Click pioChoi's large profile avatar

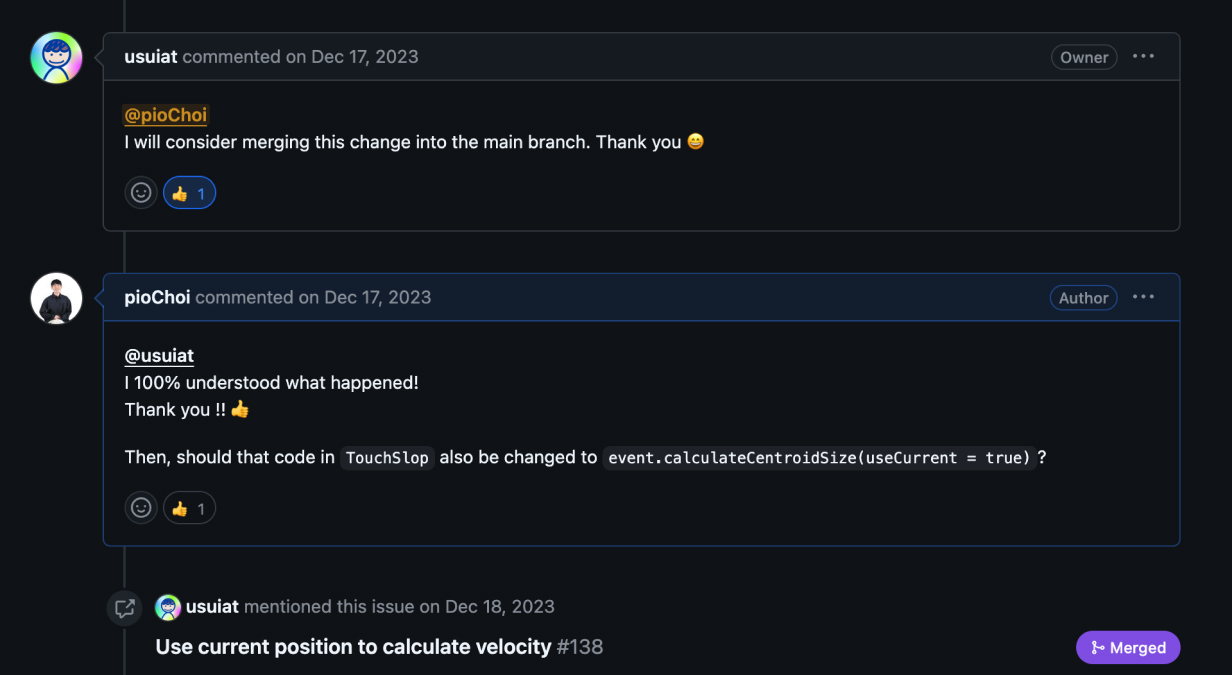pyautogui.click(x=56, y=298)
